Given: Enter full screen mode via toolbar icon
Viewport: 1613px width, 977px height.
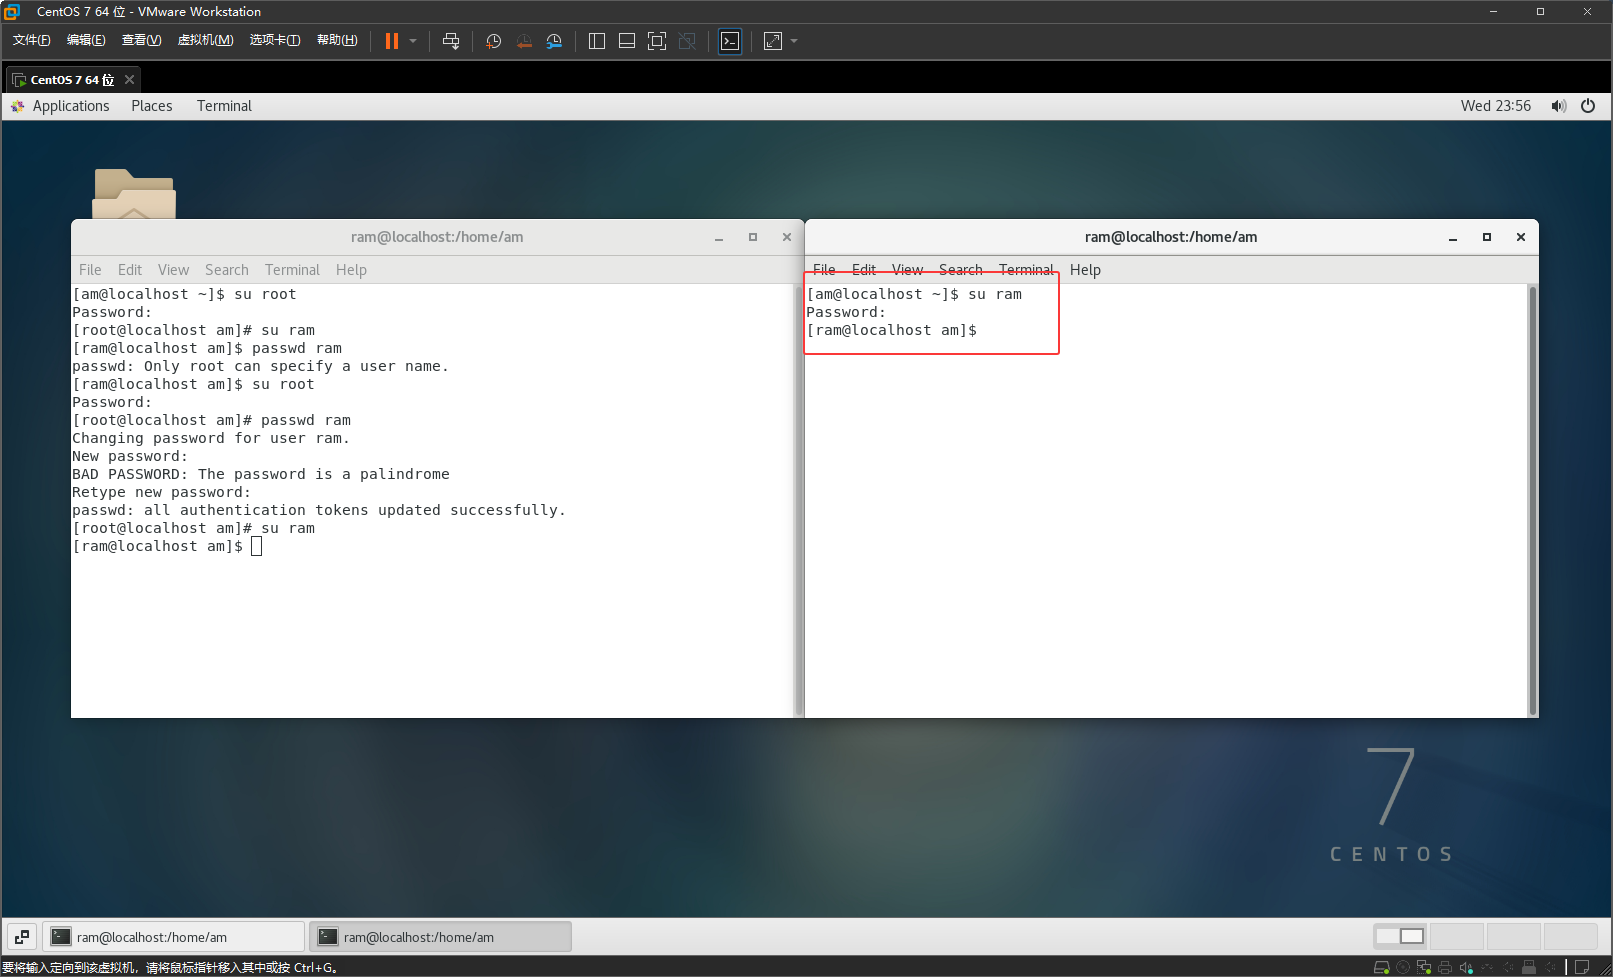Looking at the screenshot, I should tap(657, 41).
